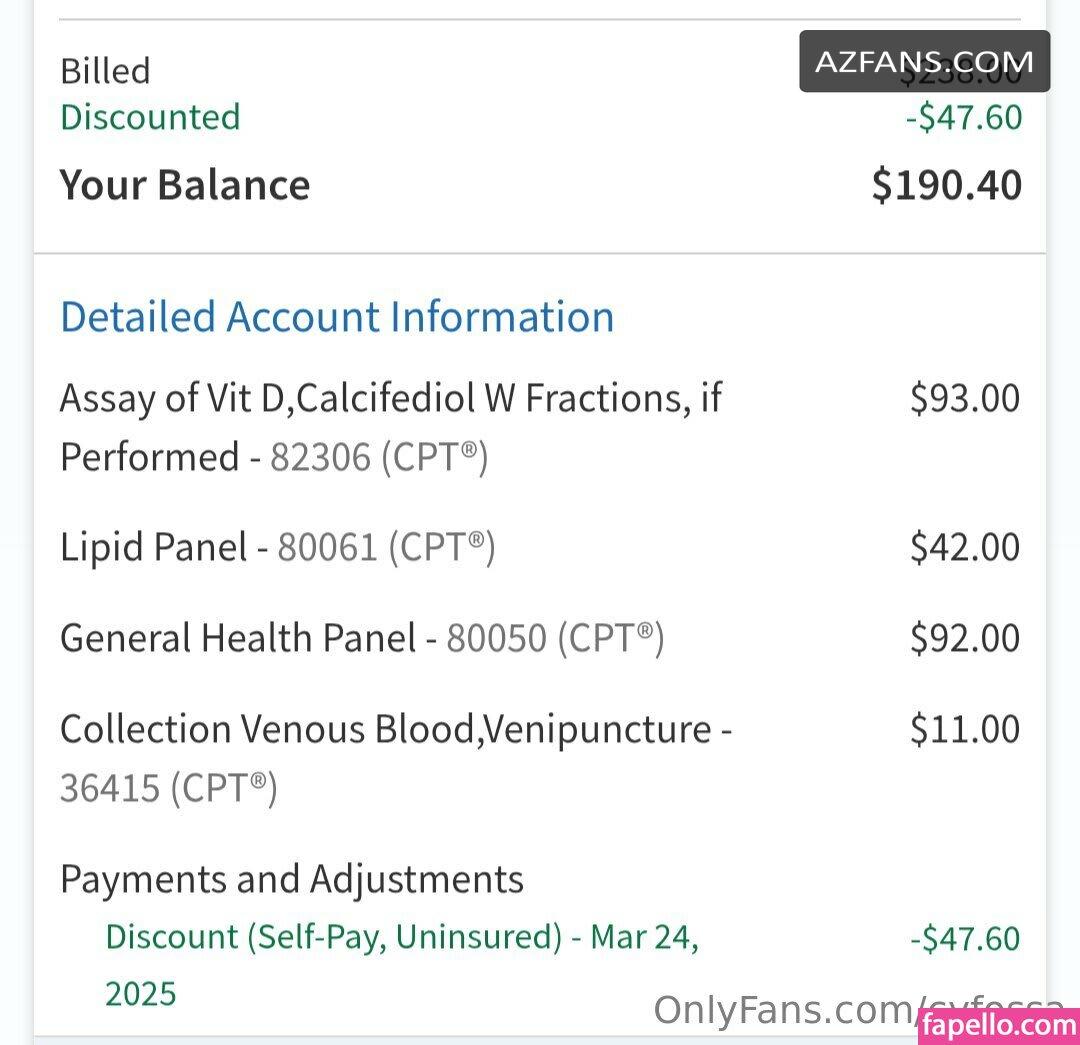Click the Billed label
The width and height of the screenshot is (1080, 1045).
pos(105,71)
